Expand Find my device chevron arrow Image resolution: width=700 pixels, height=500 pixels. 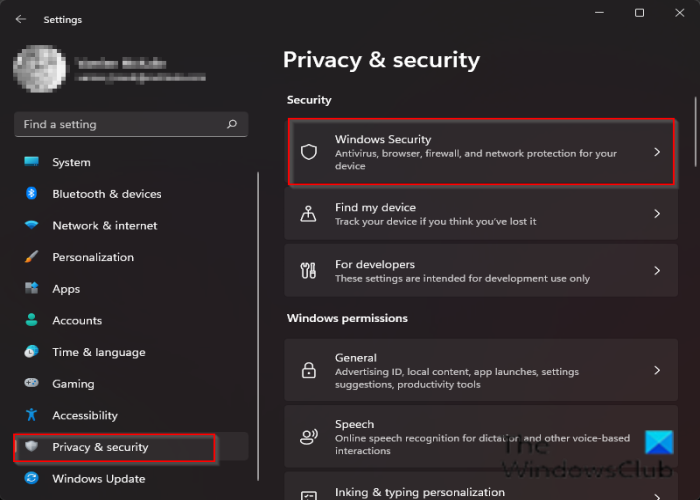(657, 214)
